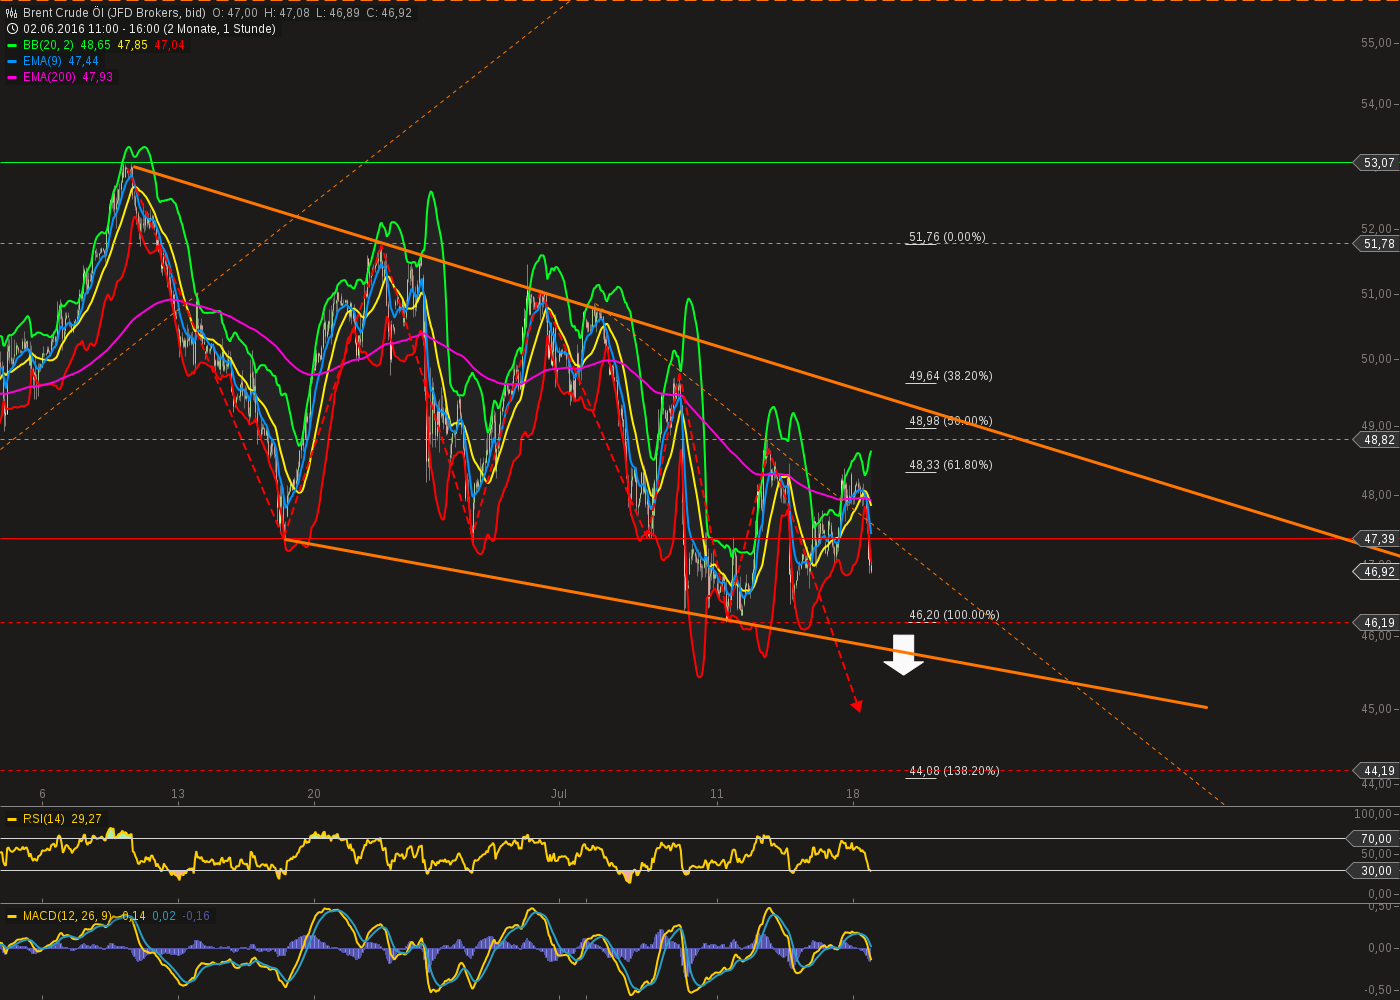Click the 6 date label on time axis
This screenshot has width=1400, height=1000.
pyautogui.click(x=43, y=794)
